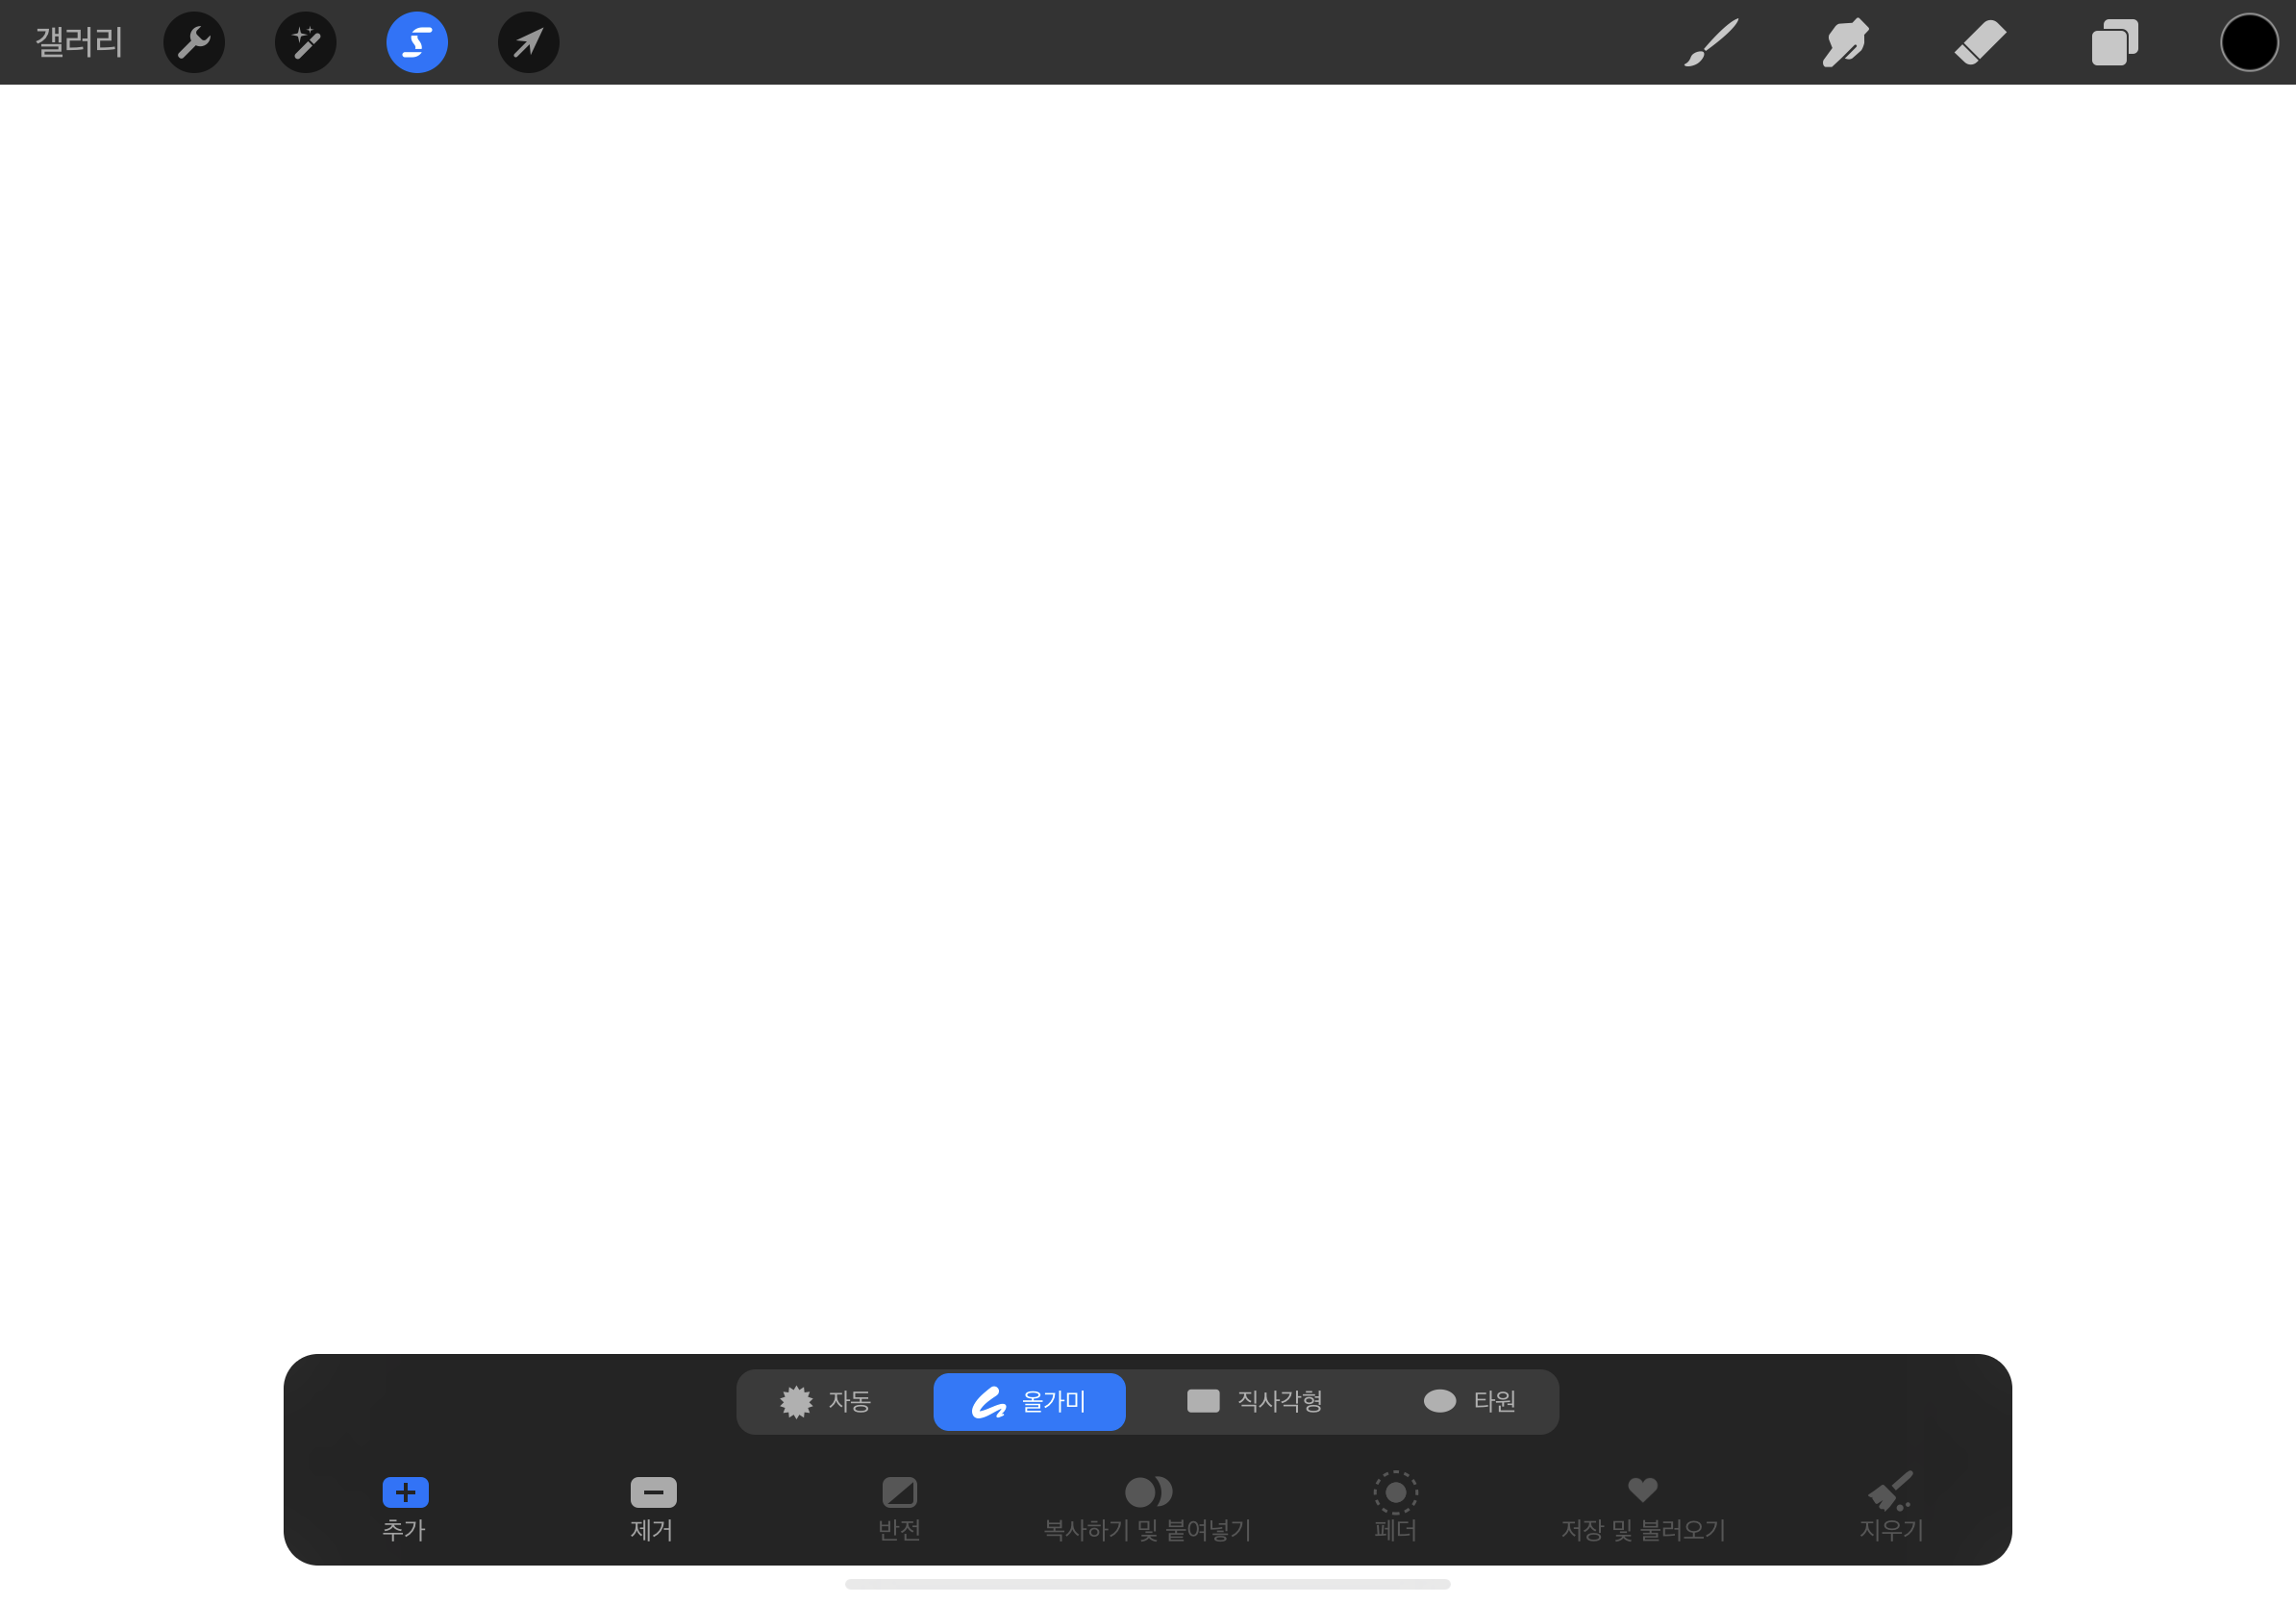Open the Layers panel icon
The width and height of the screenshot is (2296, 1604).
pos(2114,43)
